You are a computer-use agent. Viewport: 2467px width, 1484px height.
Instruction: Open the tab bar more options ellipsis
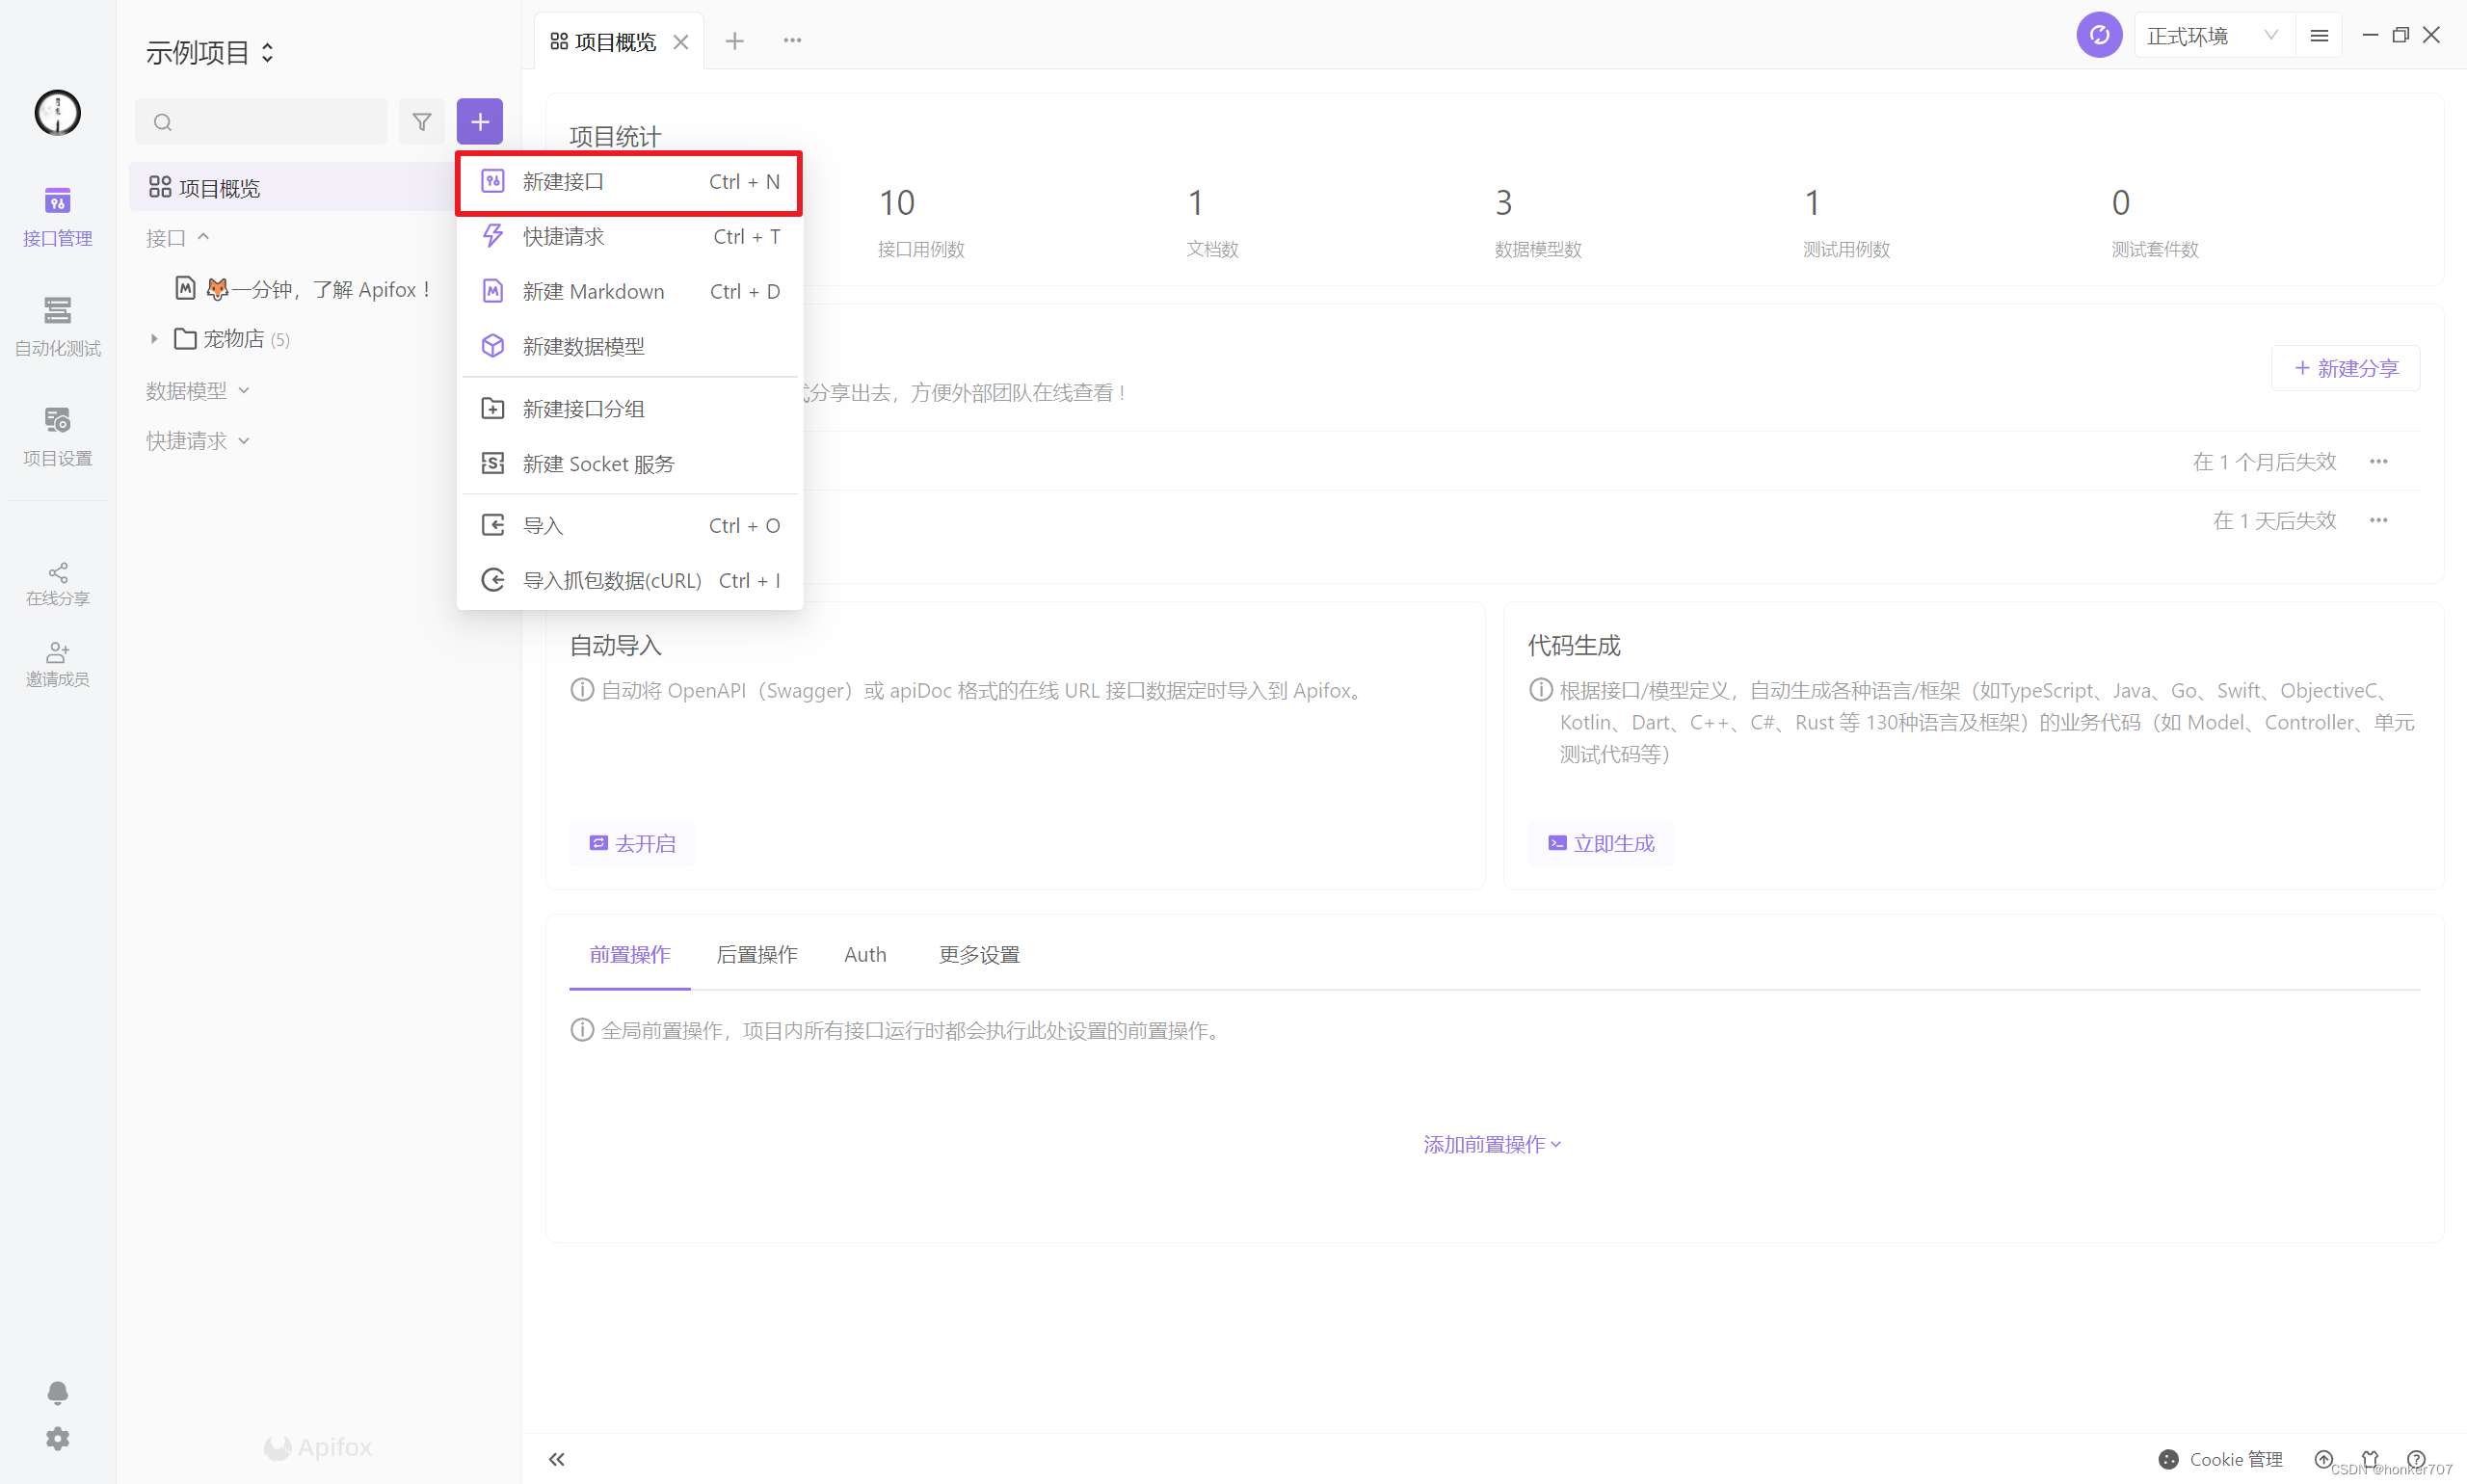tap(792, 41)
